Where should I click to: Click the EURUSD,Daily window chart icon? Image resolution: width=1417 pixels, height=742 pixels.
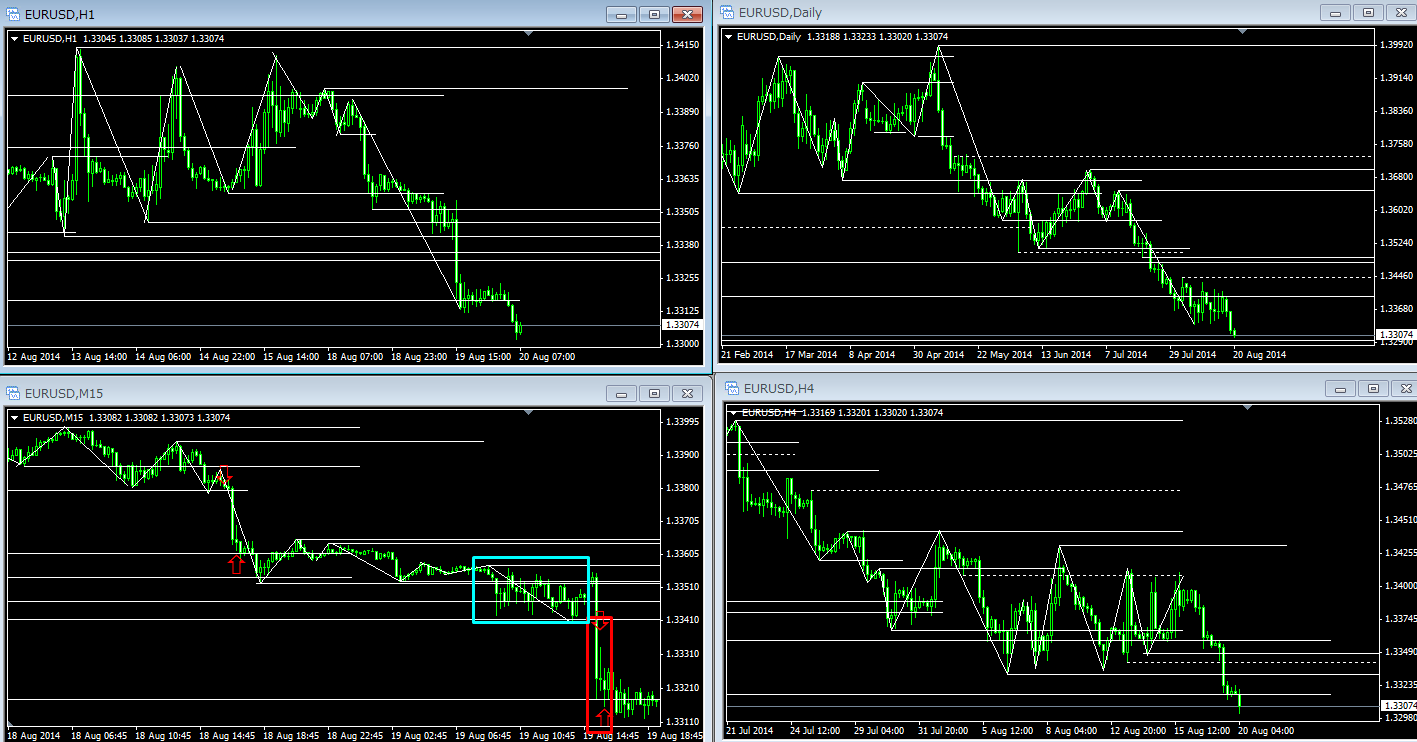click(x=726, y=12)
